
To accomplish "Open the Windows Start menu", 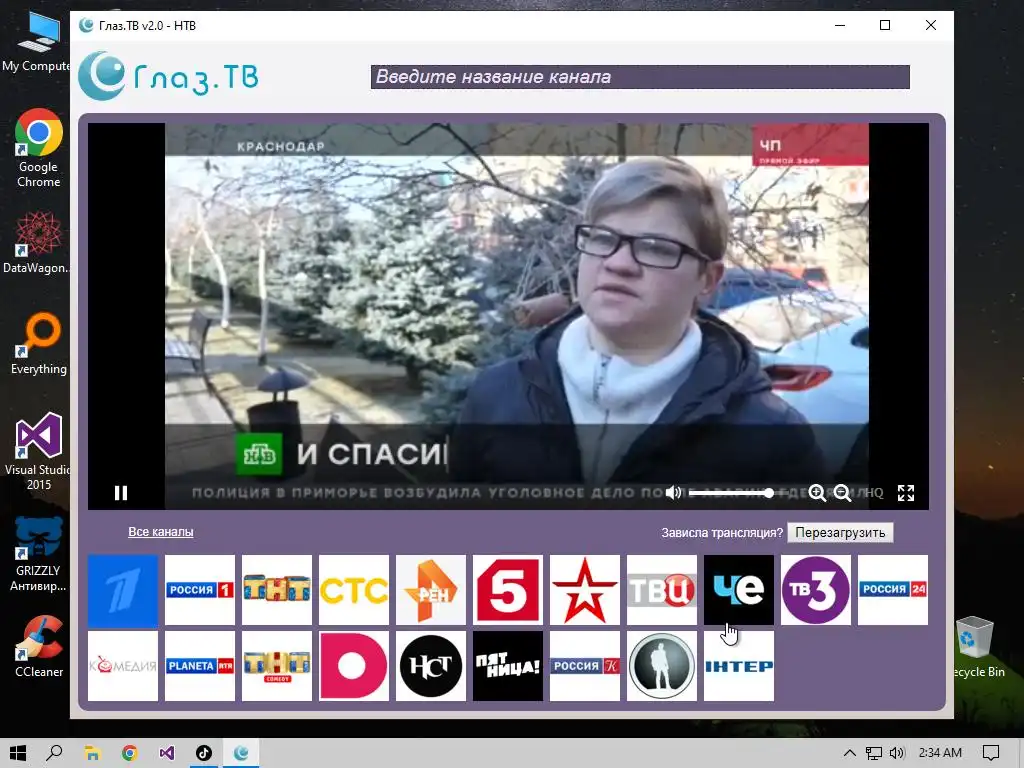I will (18, 753).
